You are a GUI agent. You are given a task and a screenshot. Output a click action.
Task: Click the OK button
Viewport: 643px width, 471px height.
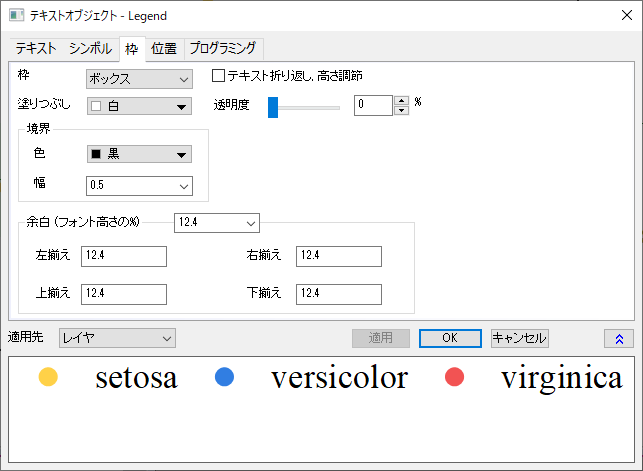[450, 338]
